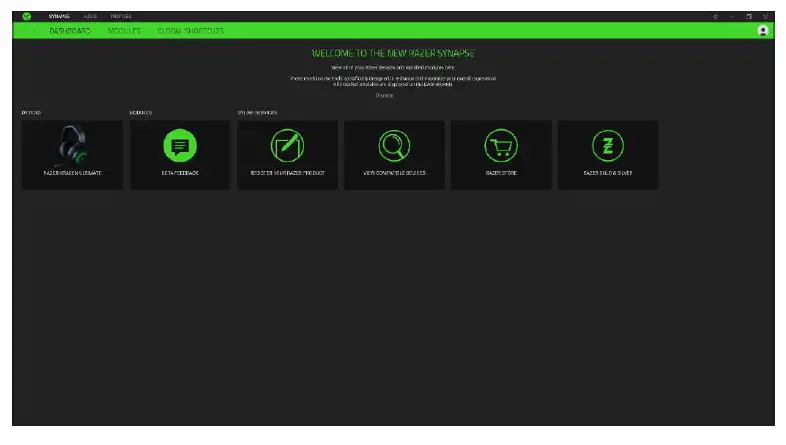Click the Modules section heading above Beta Feedback

point(140,113)
